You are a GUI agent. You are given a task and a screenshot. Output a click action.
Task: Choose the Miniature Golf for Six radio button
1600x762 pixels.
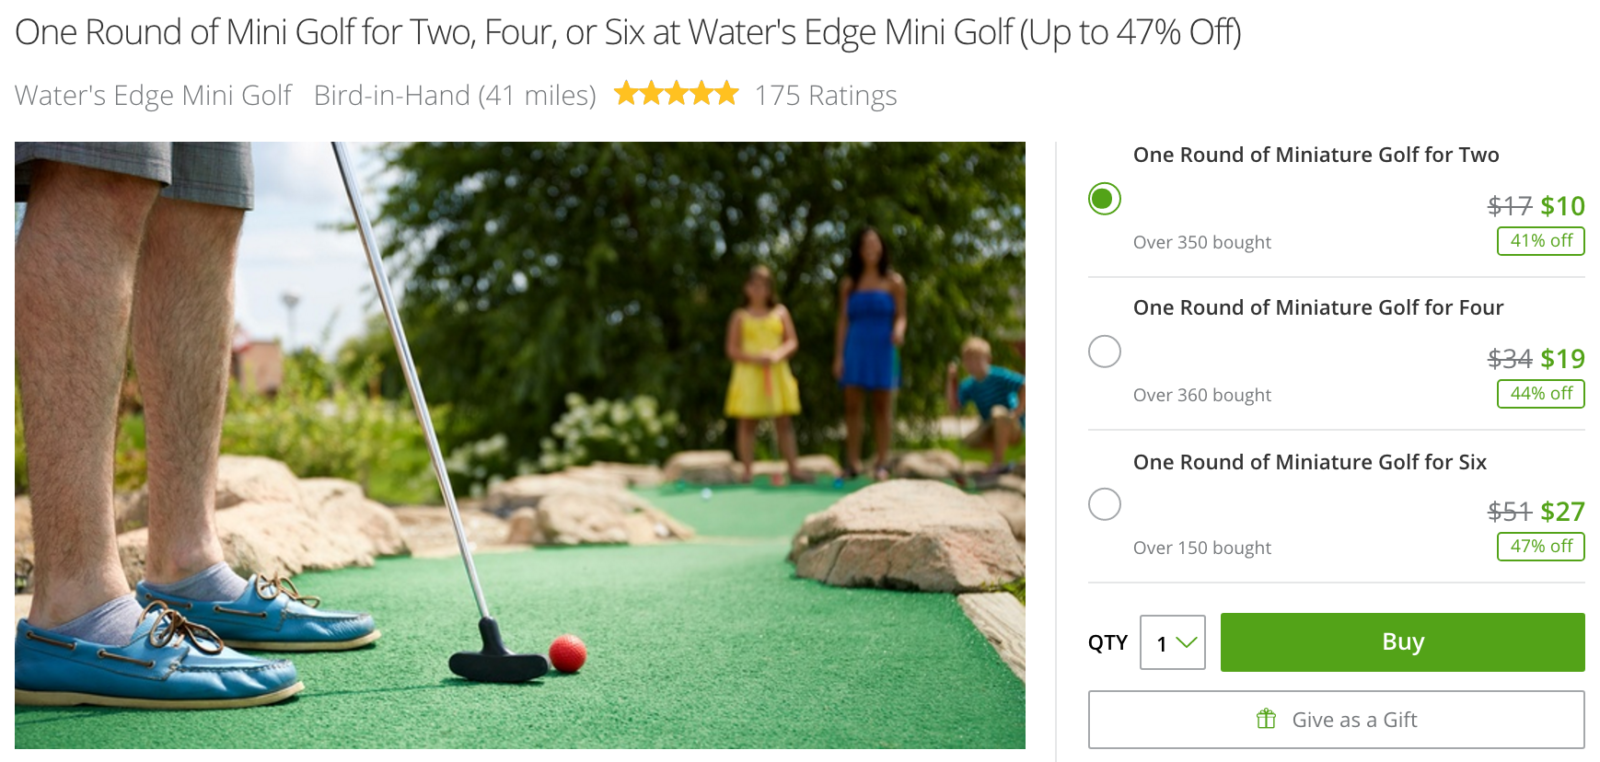coord(1104,504)
